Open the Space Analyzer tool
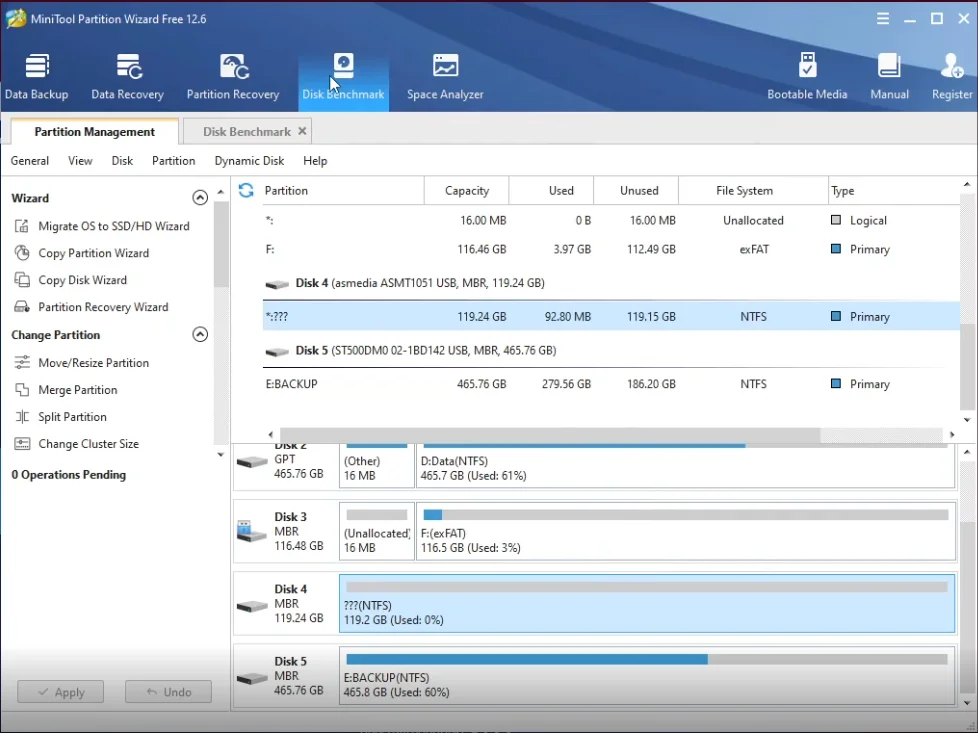978x733 pixels. [x=445, y=77]
